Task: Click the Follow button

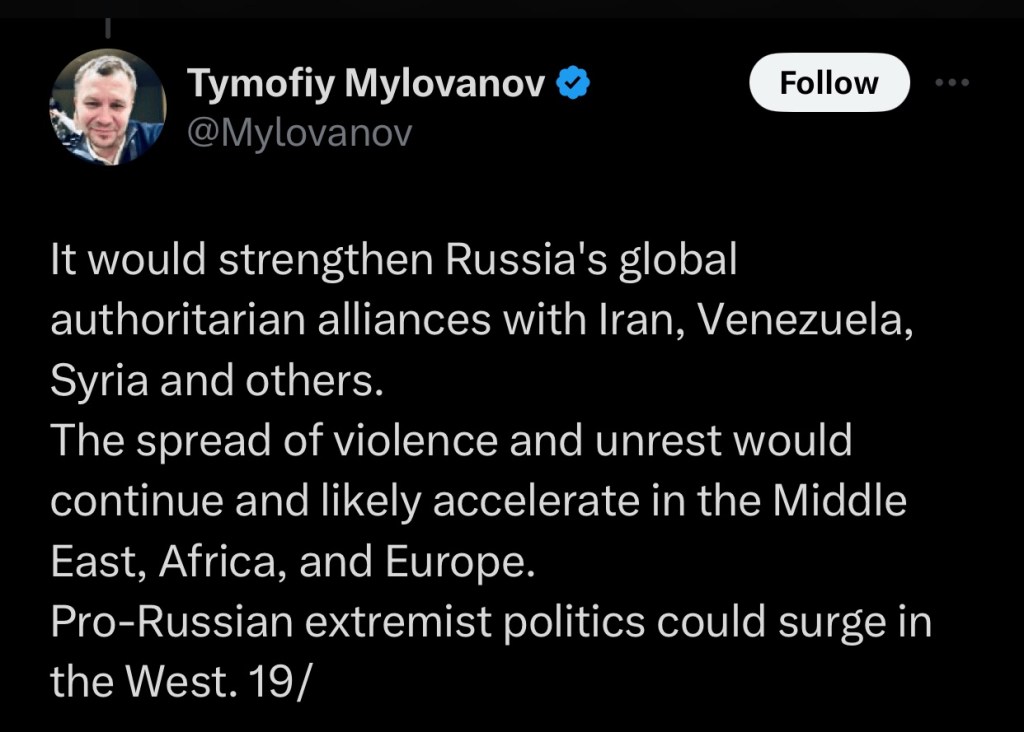Action: tap(829, 82)
